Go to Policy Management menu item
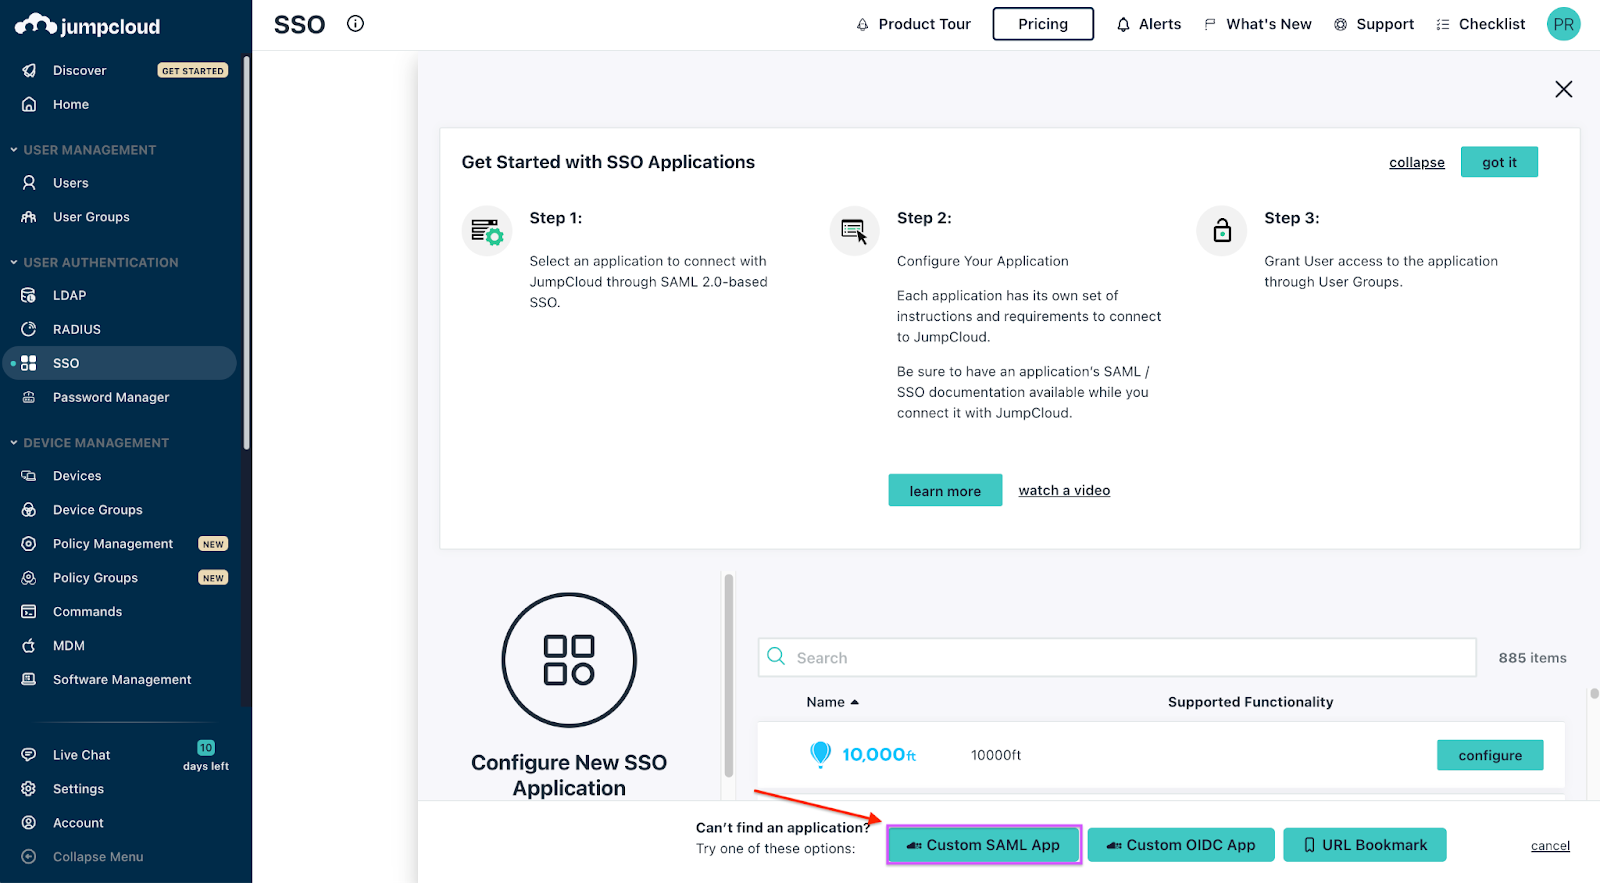 click(x=113, y=544)
